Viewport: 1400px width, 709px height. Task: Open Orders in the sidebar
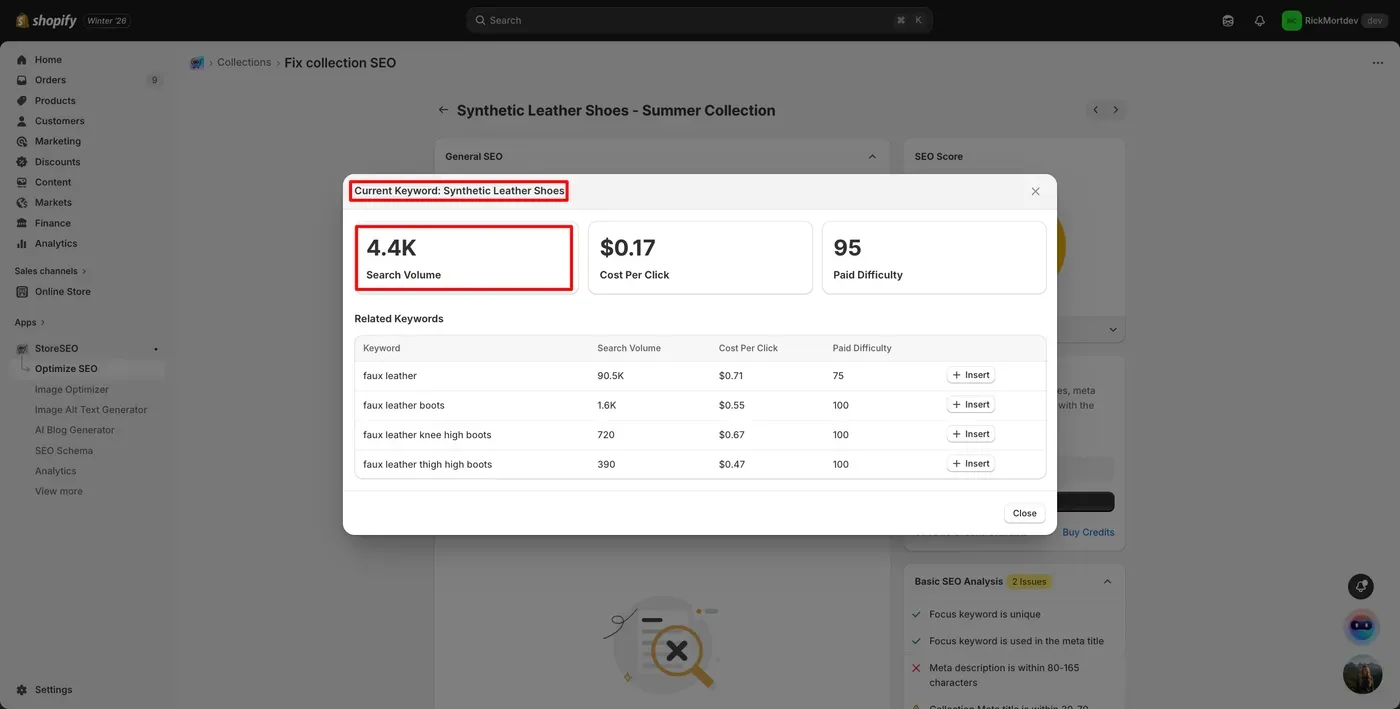point(50,80)
